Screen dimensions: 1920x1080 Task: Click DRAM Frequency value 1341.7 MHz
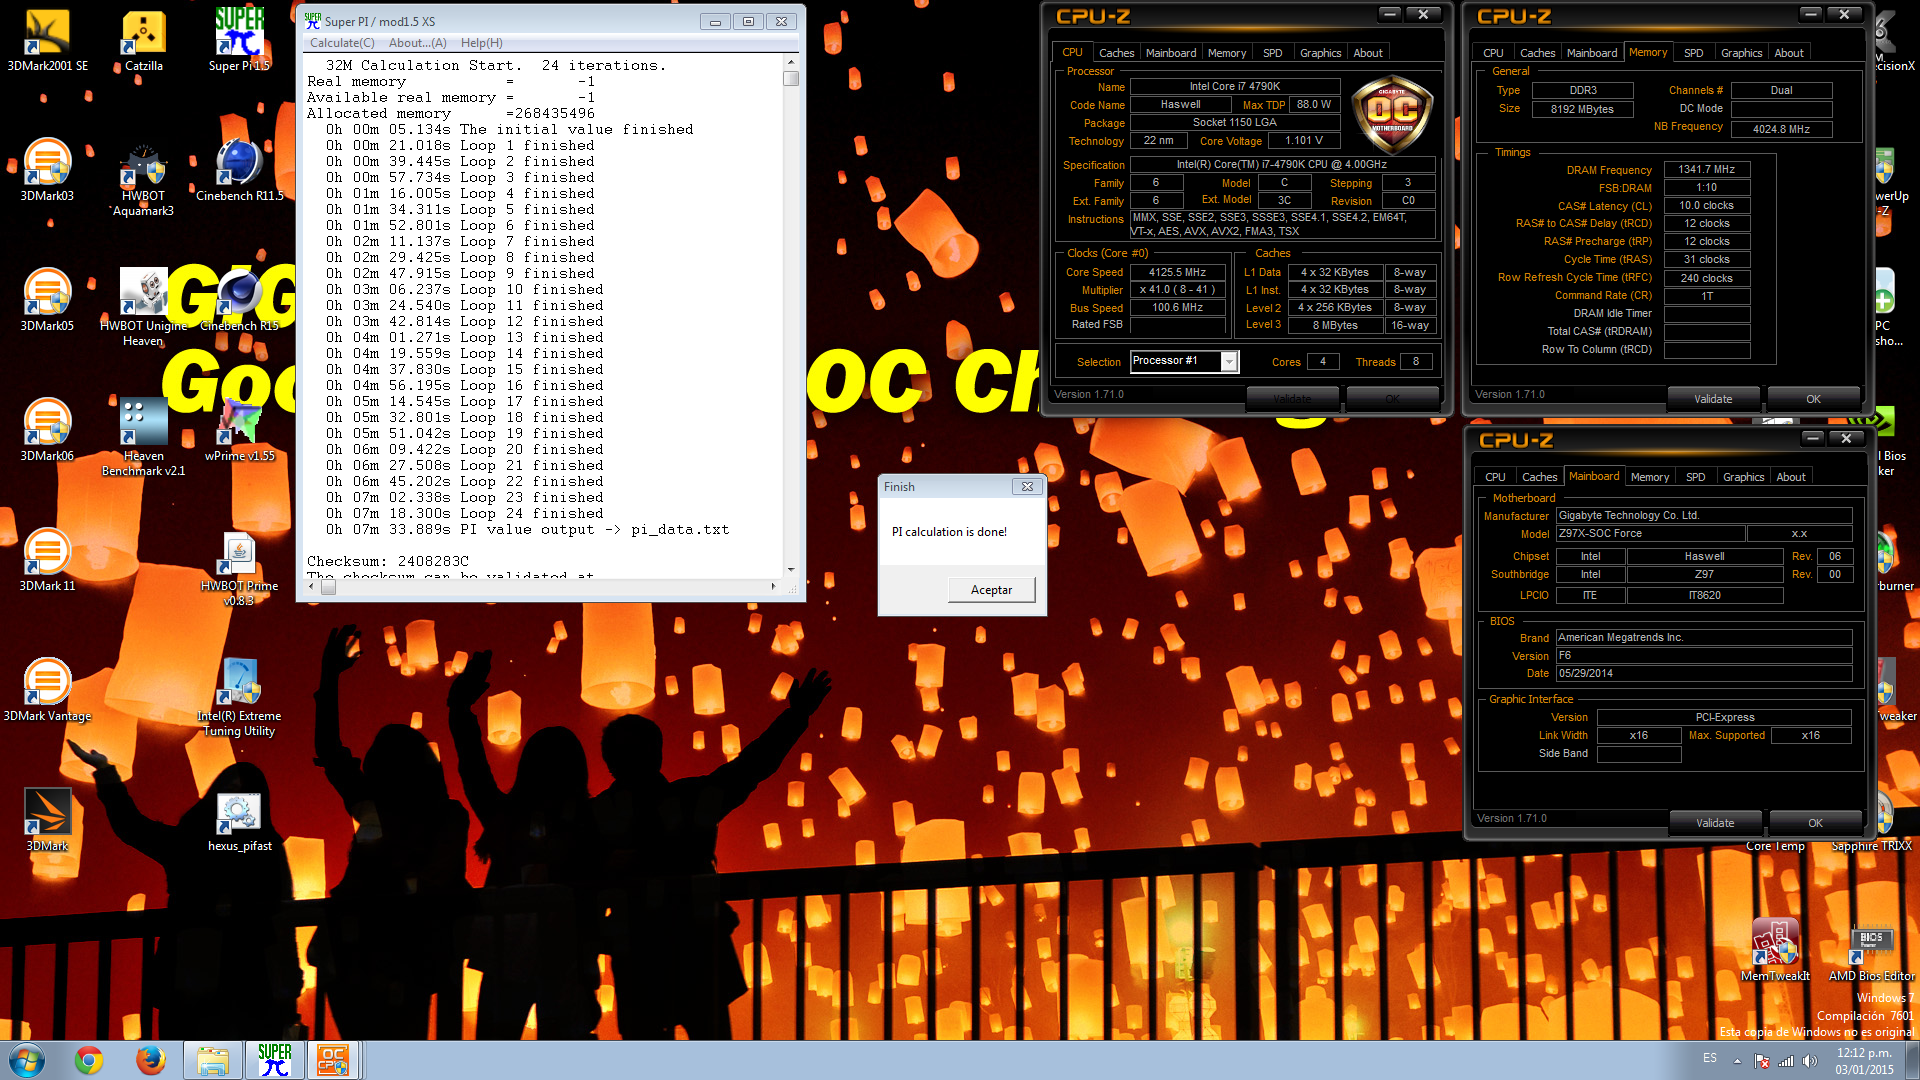[1706, 169]
